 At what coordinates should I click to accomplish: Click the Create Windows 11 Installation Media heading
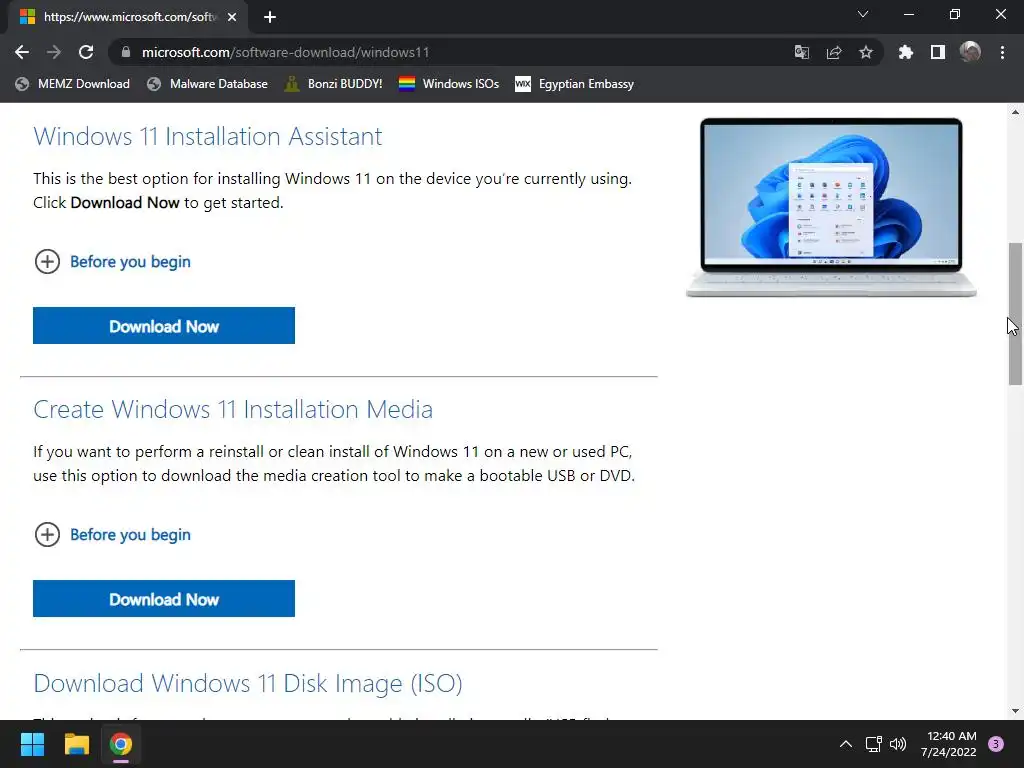pos(233,409)
